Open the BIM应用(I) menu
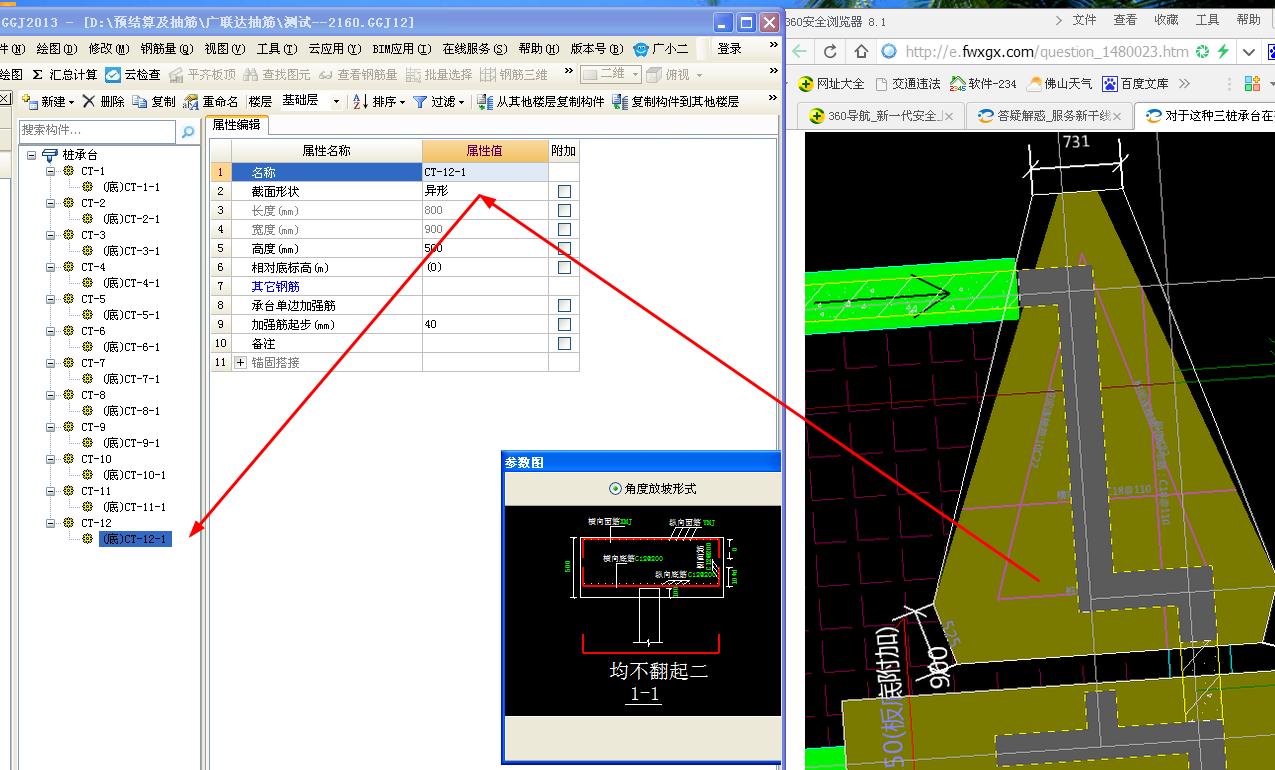This screenshot has height=770, width=1275. 402,48
